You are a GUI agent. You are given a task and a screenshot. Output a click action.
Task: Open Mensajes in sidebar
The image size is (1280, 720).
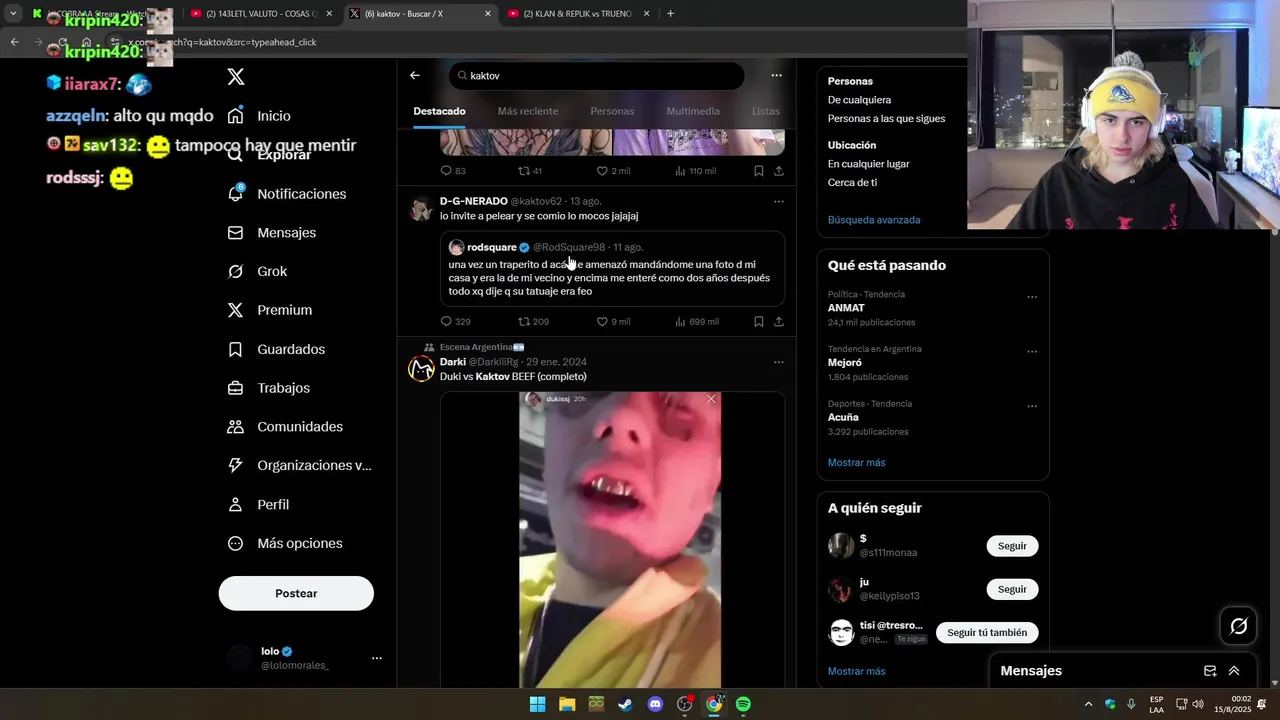click(271, 232)
